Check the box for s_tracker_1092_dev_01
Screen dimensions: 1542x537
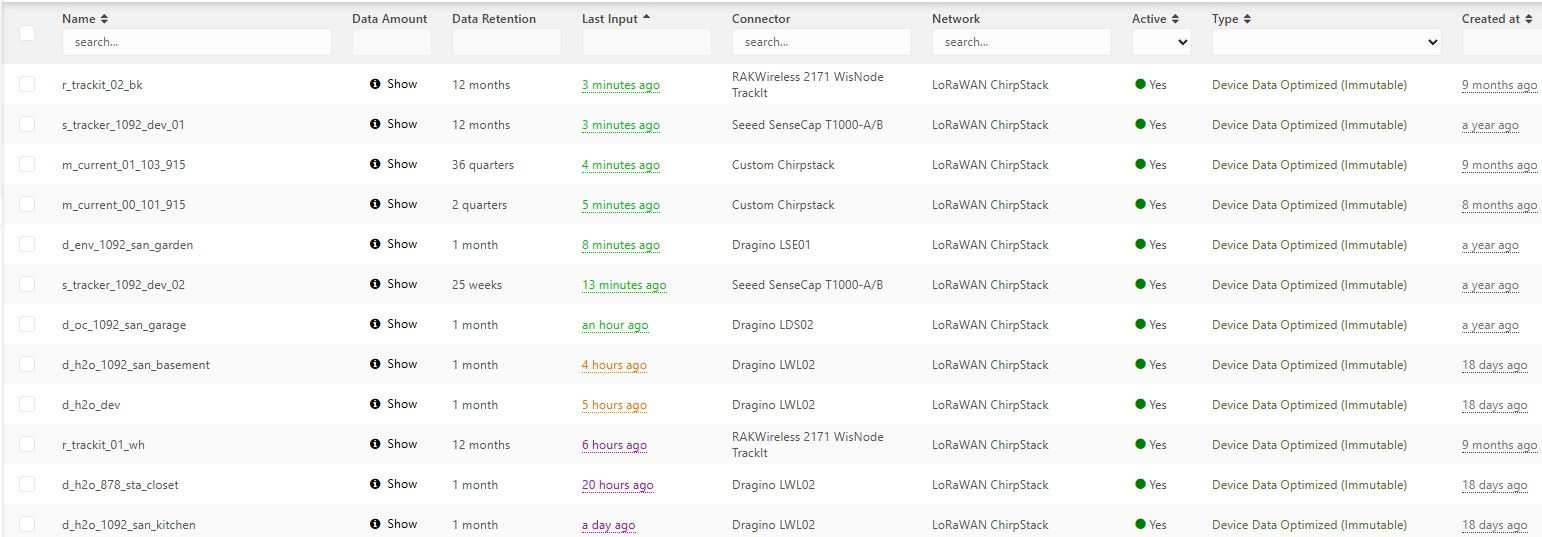point(27,124)
